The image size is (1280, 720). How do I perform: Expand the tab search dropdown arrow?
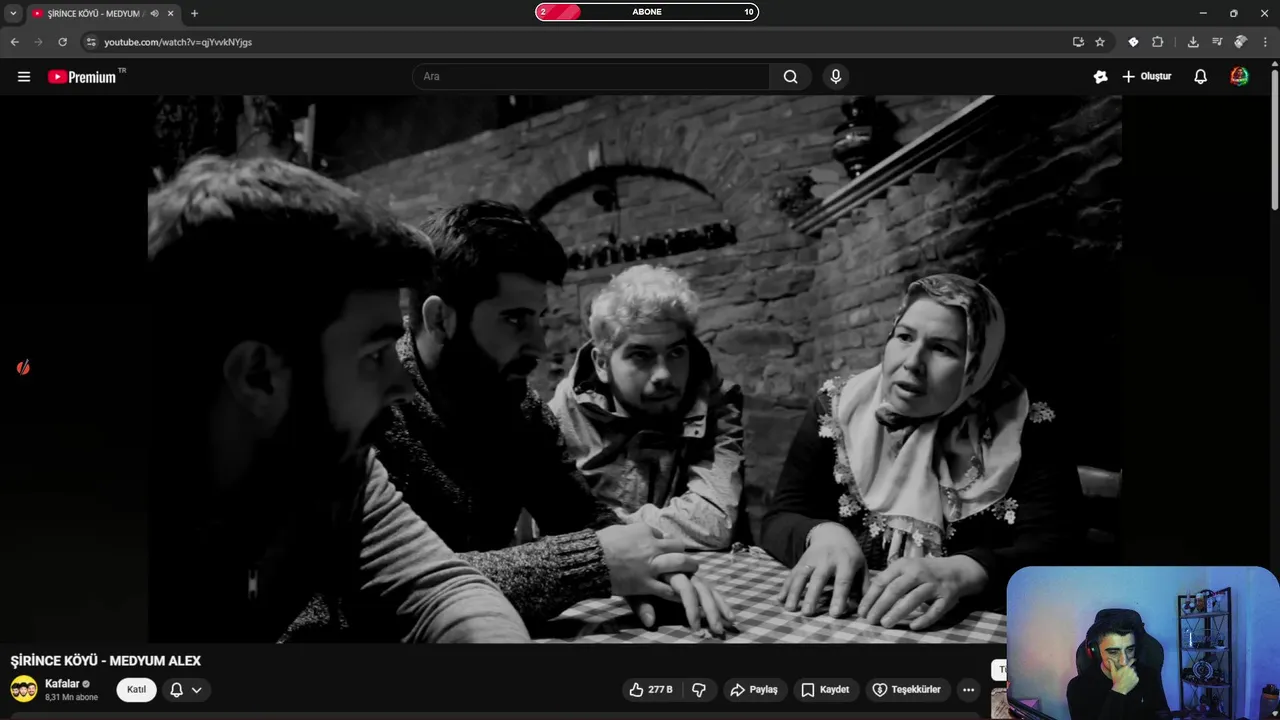(x=13, y=13)
